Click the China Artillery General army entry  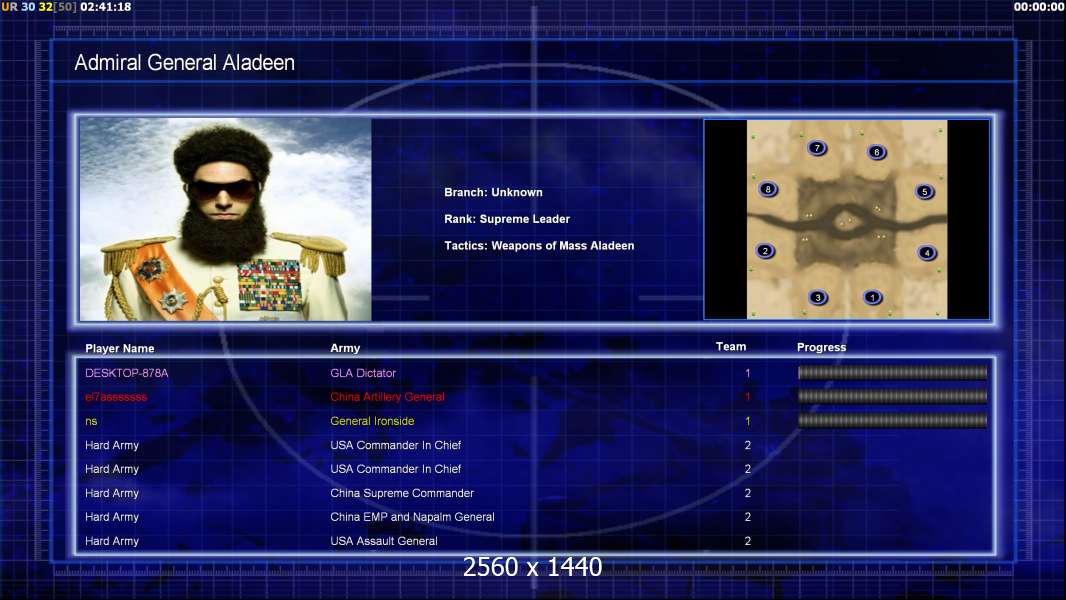[388, 397]
